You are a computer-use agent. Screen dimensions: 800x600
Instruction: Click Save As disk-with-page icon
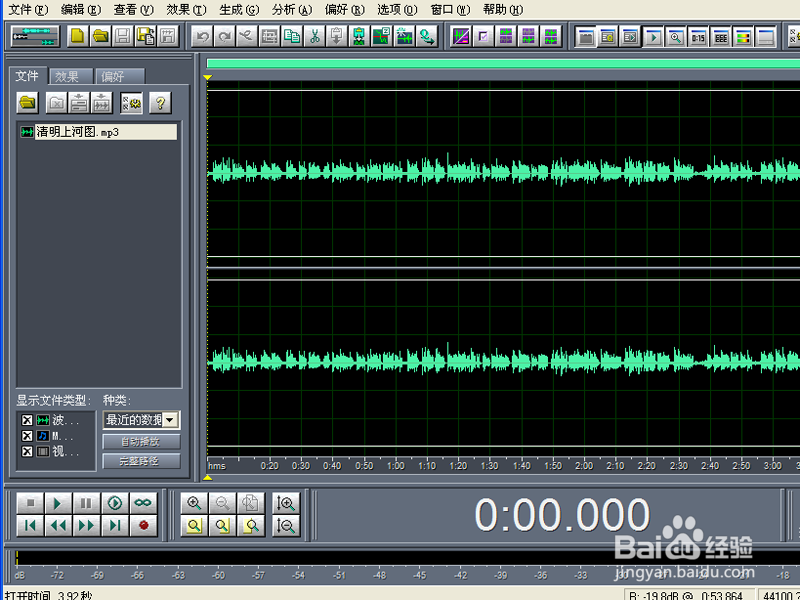pos(145,36)
